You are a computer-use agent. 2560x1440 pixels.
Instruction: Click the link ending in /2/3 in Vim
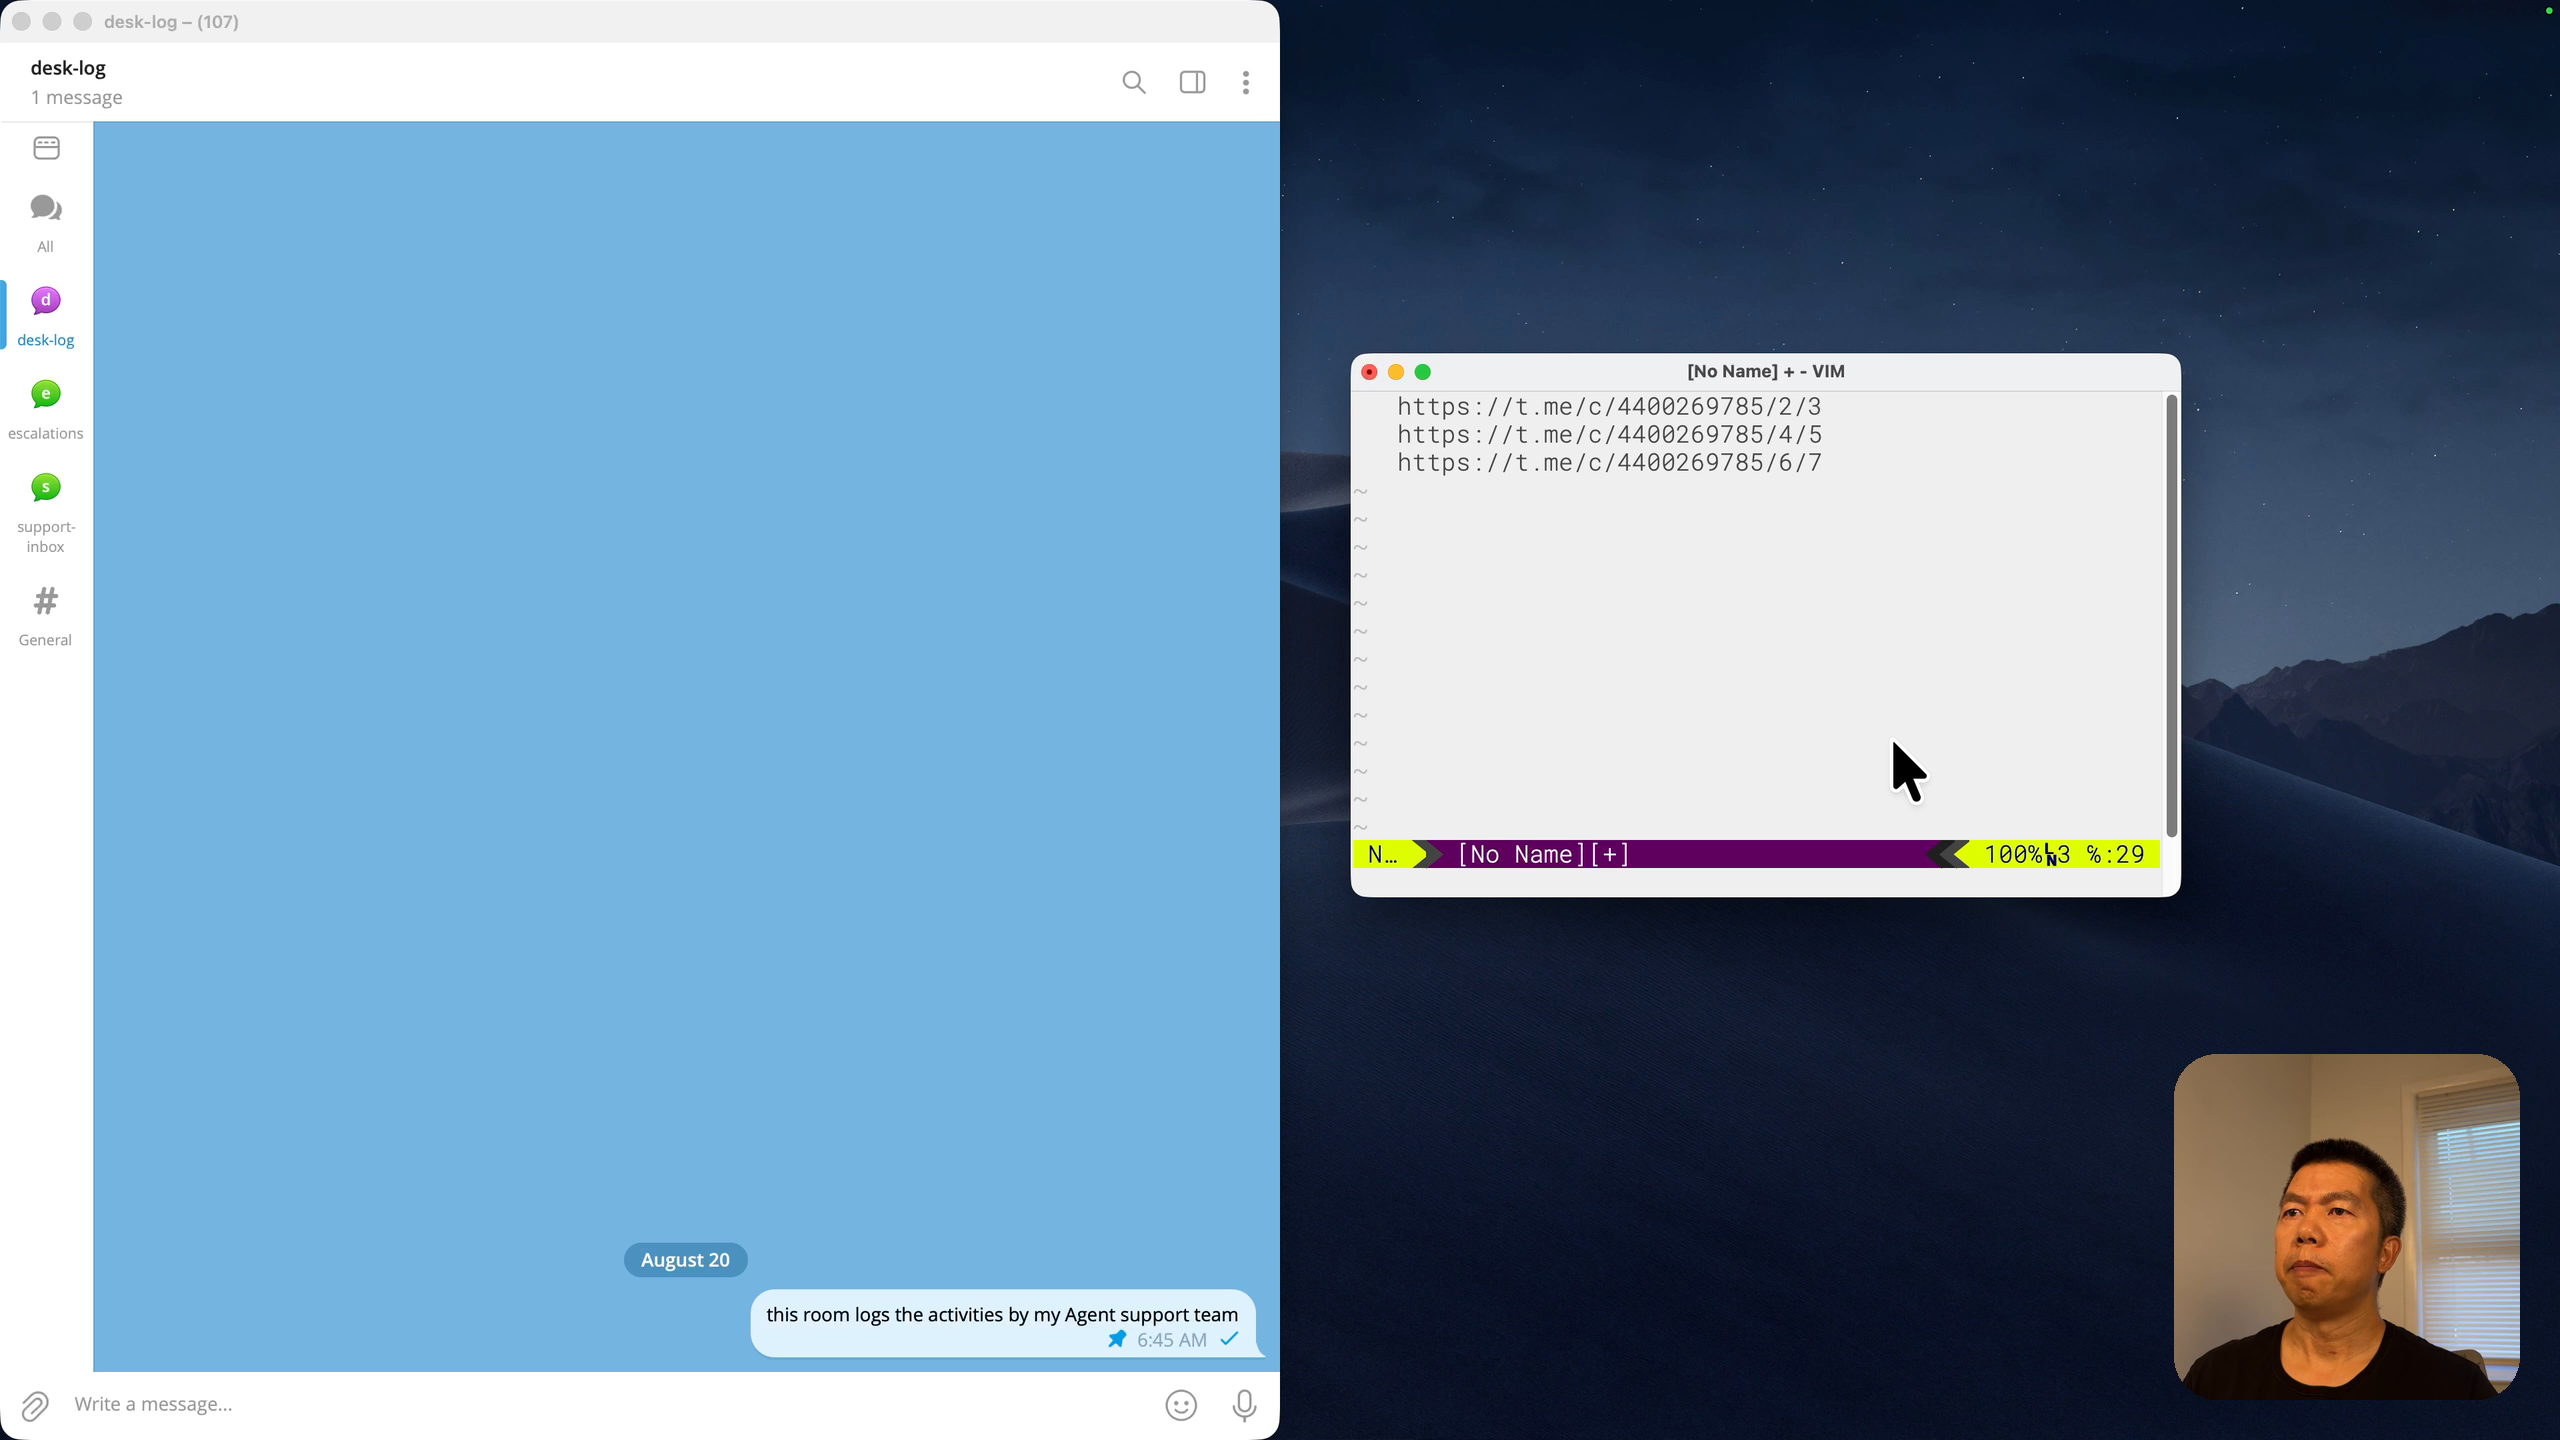[1609, 406]
